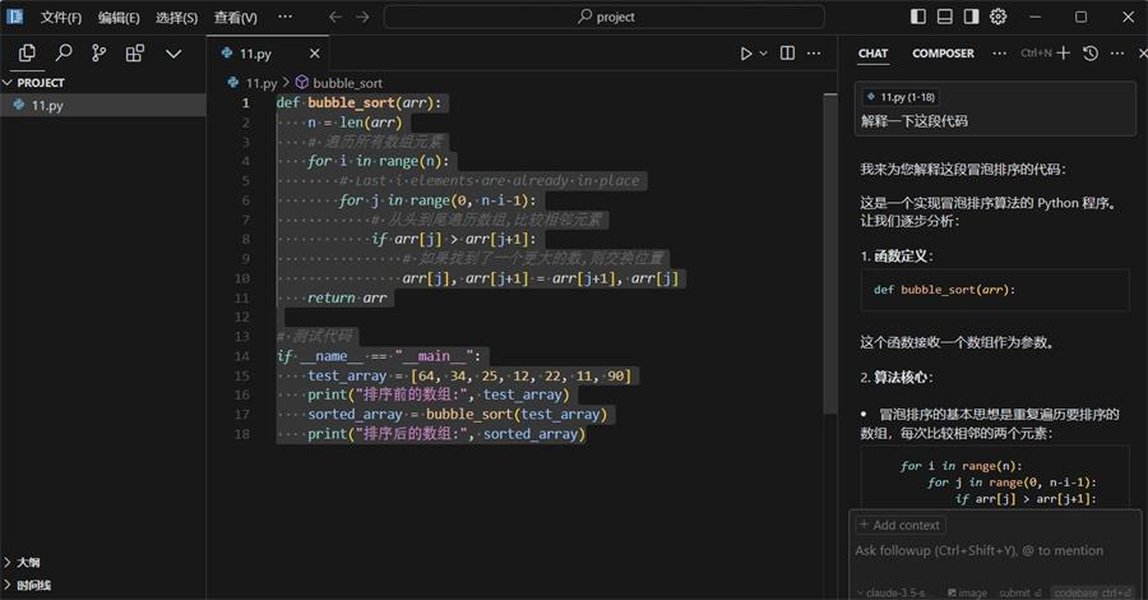1148x600 pixels.
Task: Click the Split Editor icon above the code
Action: 786,53
